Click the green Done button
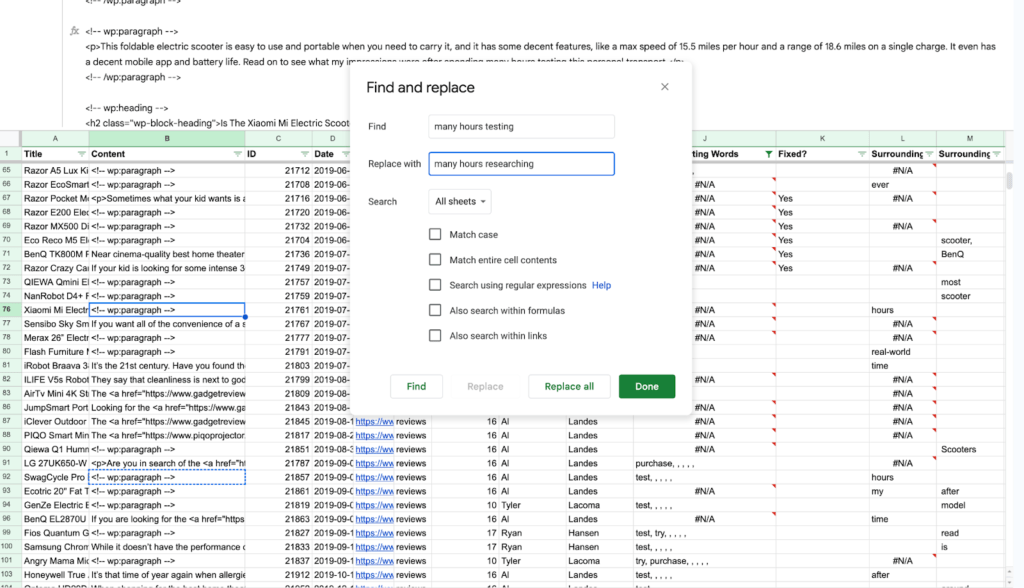 [647, 386]
